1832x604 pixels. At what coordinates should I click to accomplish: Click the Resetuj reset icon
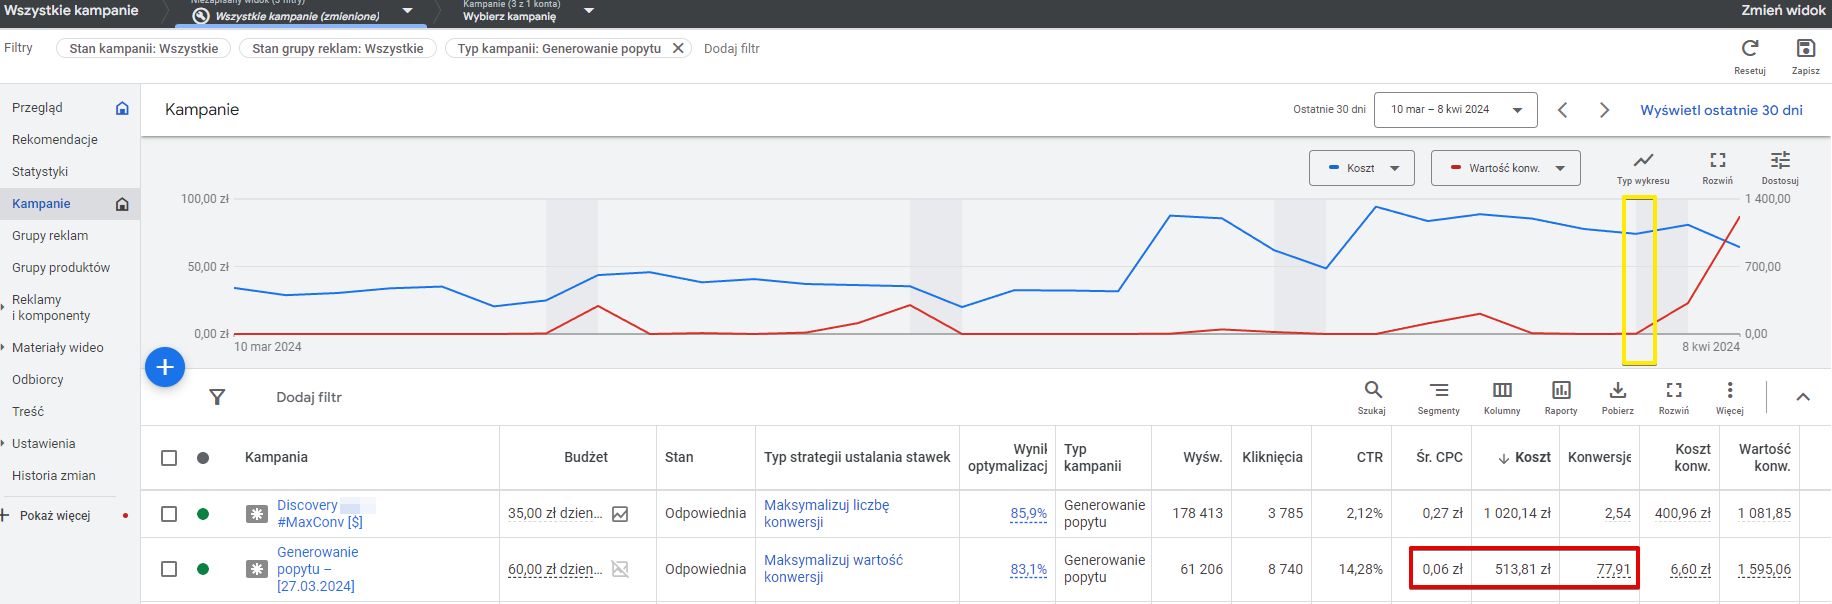(x=1749, y=49)
